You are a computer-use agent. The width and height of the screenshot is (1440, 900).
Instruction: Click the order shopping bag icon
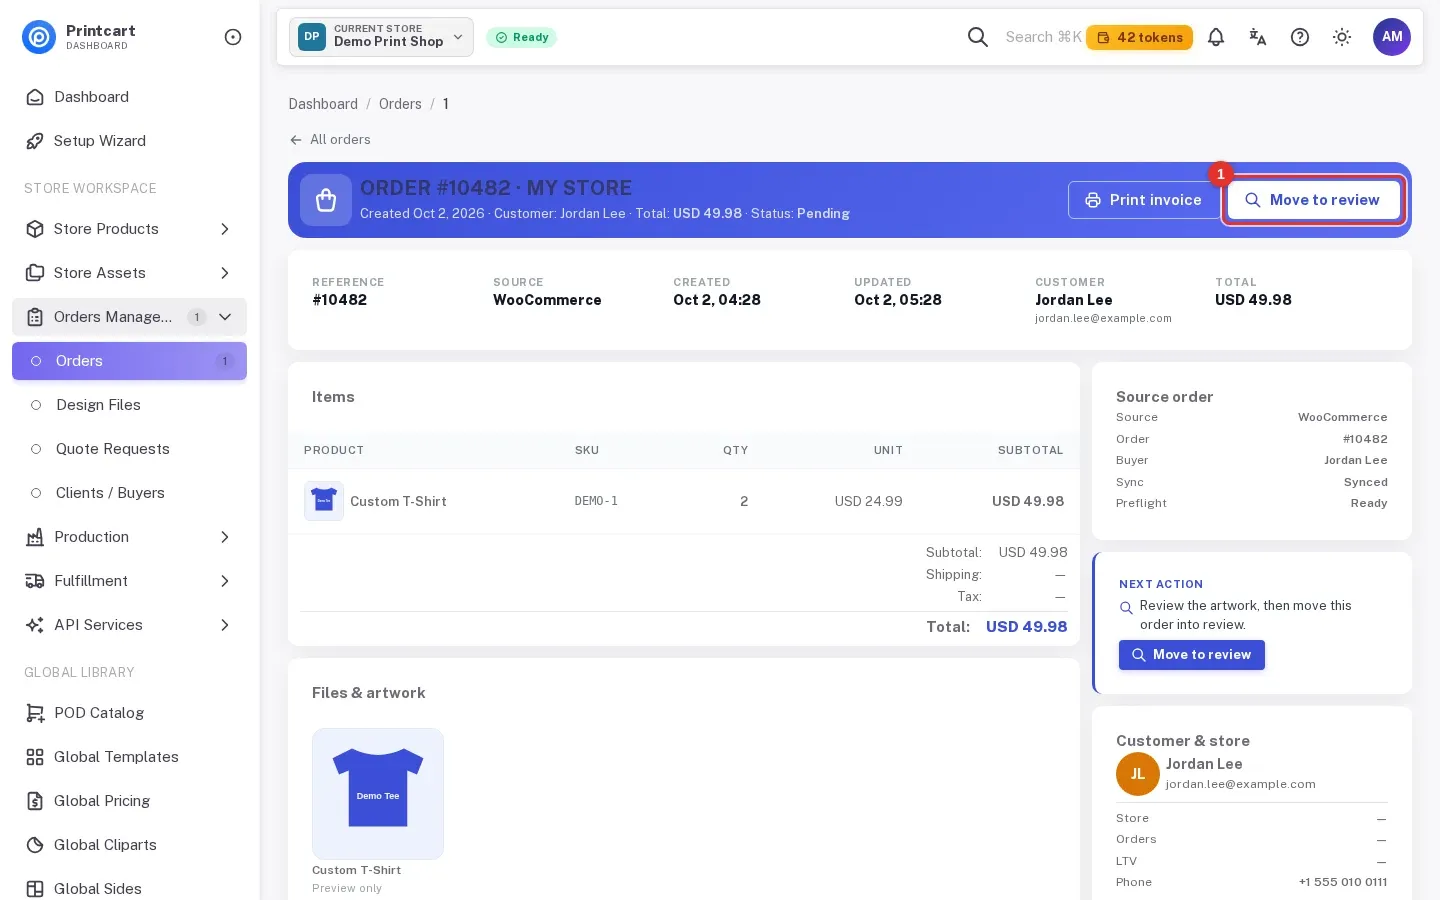coord(326,200)
